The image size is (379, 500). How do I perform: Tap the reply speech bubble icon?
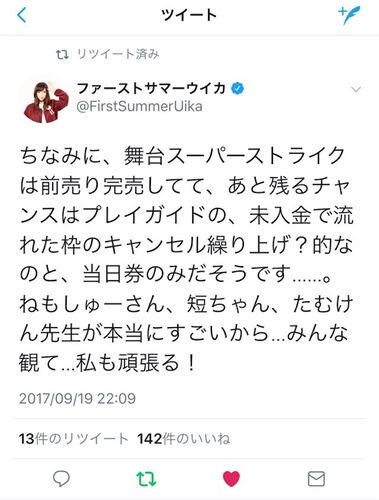pos(61,479)
